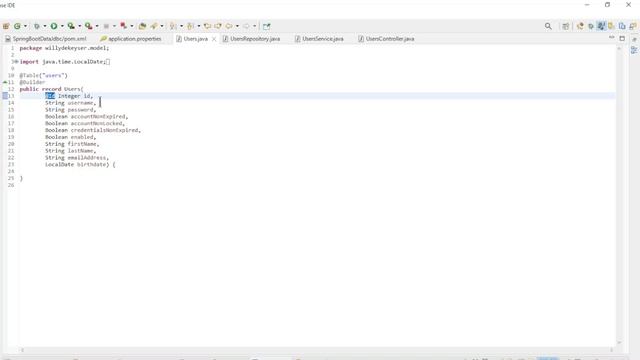Viewport: 640px width, 360px height.
Task: Click the yellow arrow icon just left of Back
Action: pyautogui.click(x=218, y=26)
